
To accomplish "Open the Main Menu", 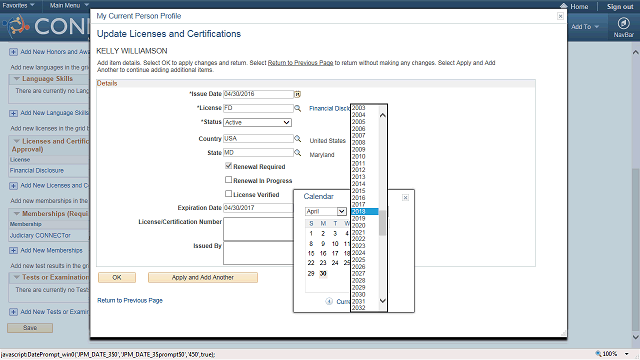I will pyautogui.click(x=69, y=5).
